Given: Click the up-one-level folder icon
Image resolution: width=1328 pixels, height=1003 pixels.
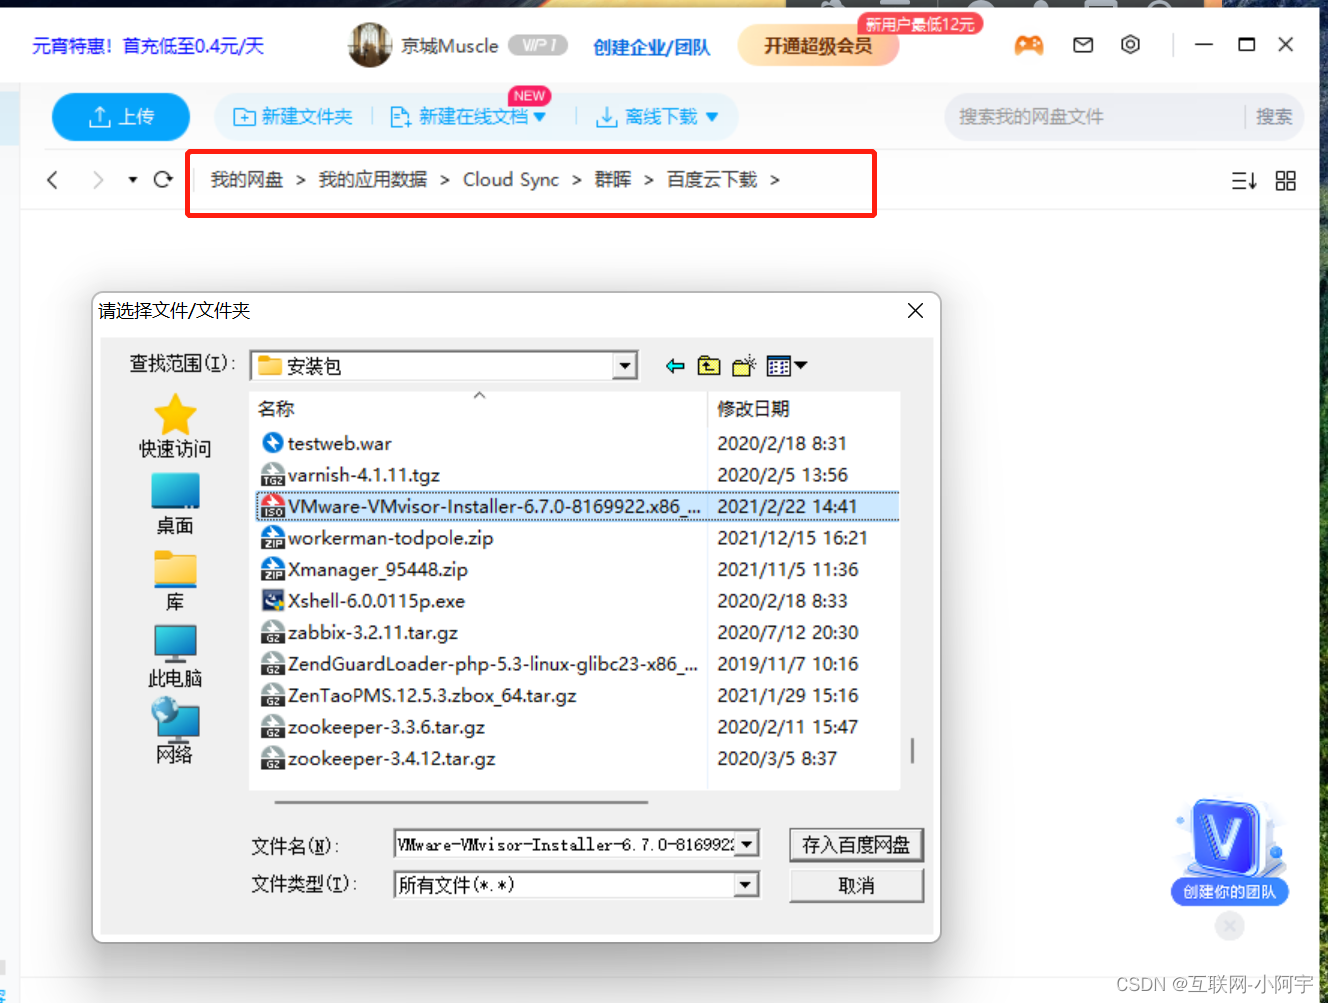Looking at the screenshot, I should (x=709, y=366).
